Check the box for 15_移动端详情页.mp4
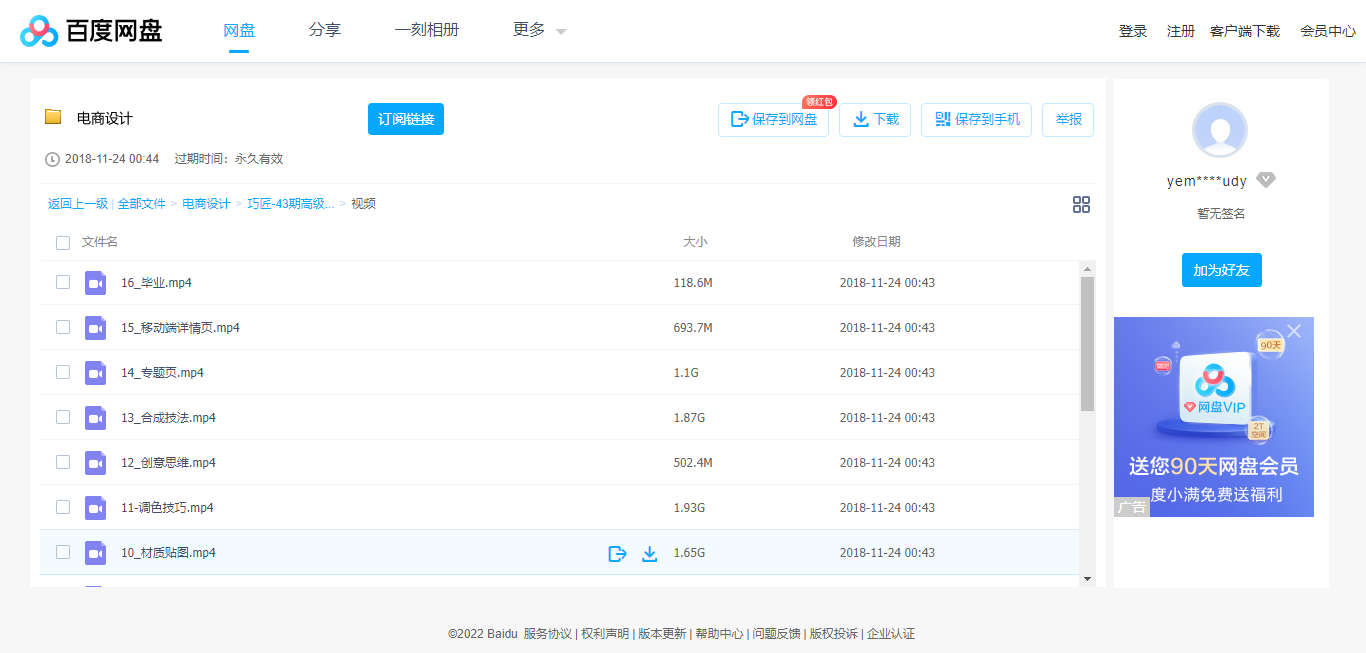Image resolution: width=1366 pixels, height=653 pixels. 63,327
